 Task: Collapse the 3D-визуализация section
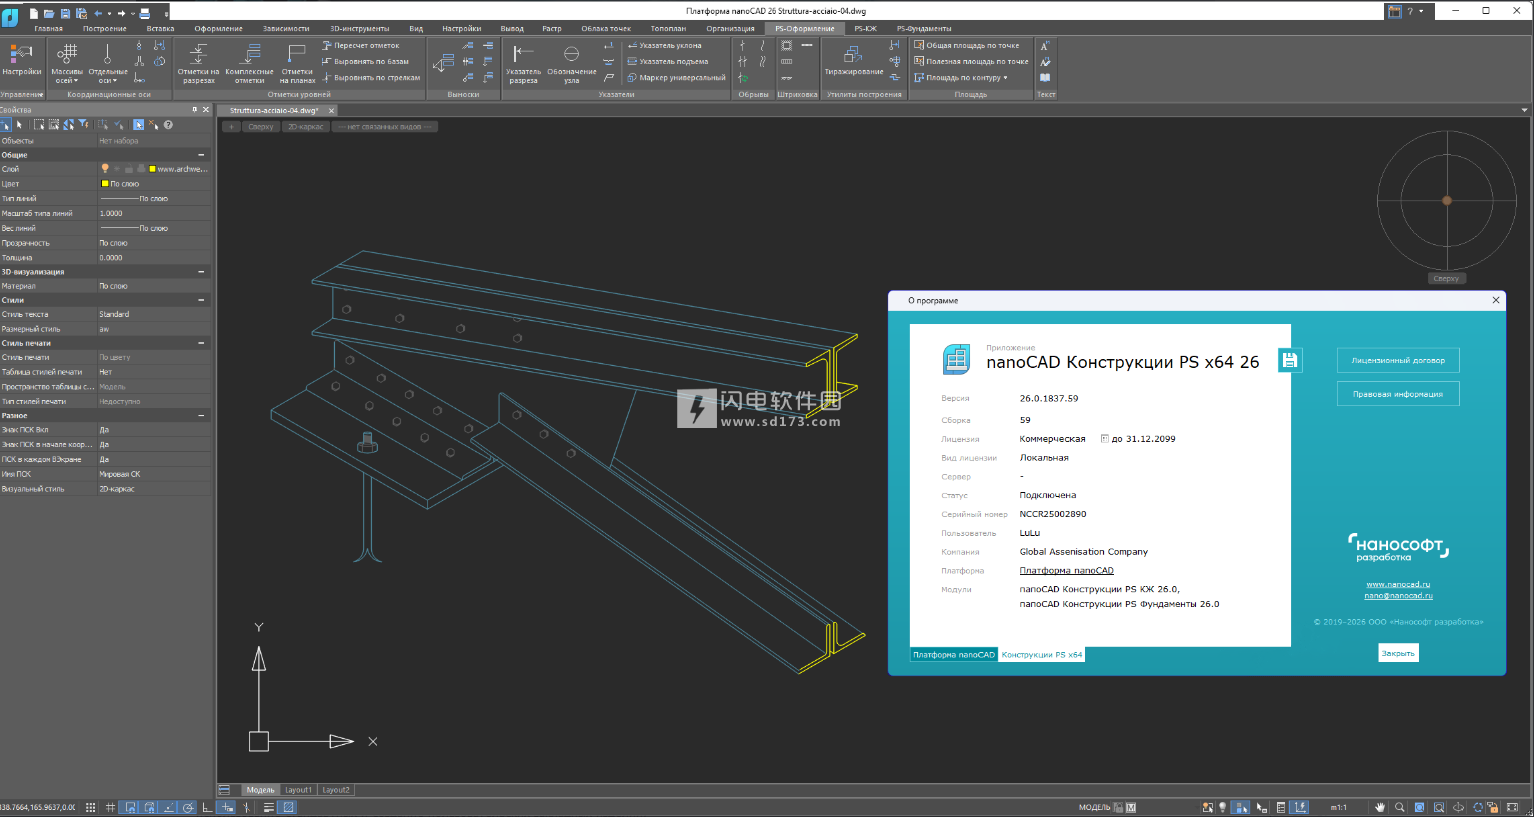click(x=201, y=272)
